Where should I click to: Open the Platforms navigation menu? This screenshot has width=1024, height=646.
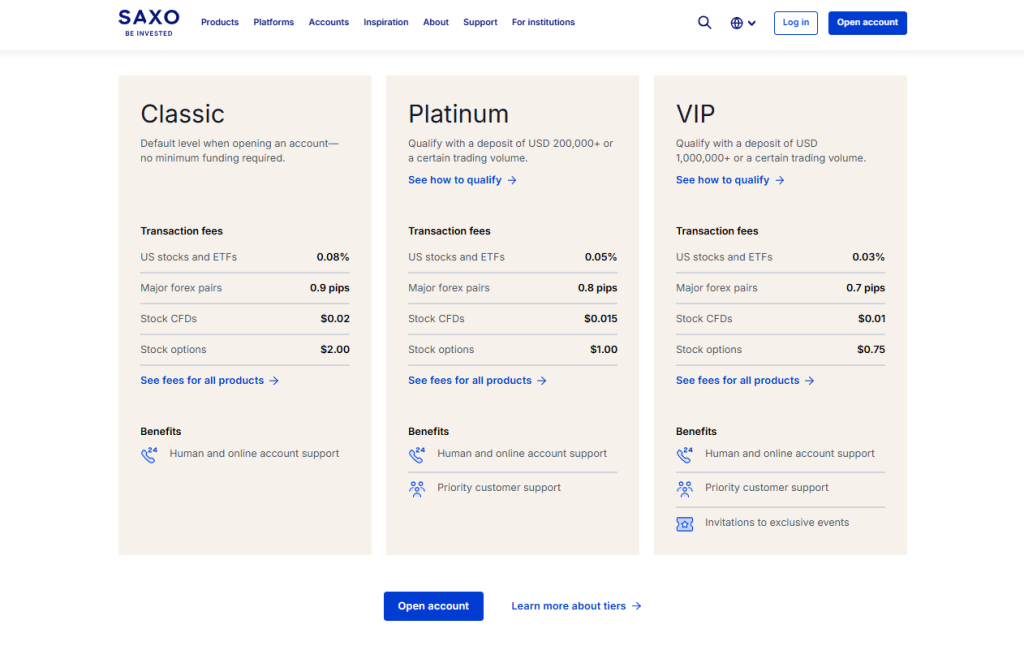(x=273, y=22)
